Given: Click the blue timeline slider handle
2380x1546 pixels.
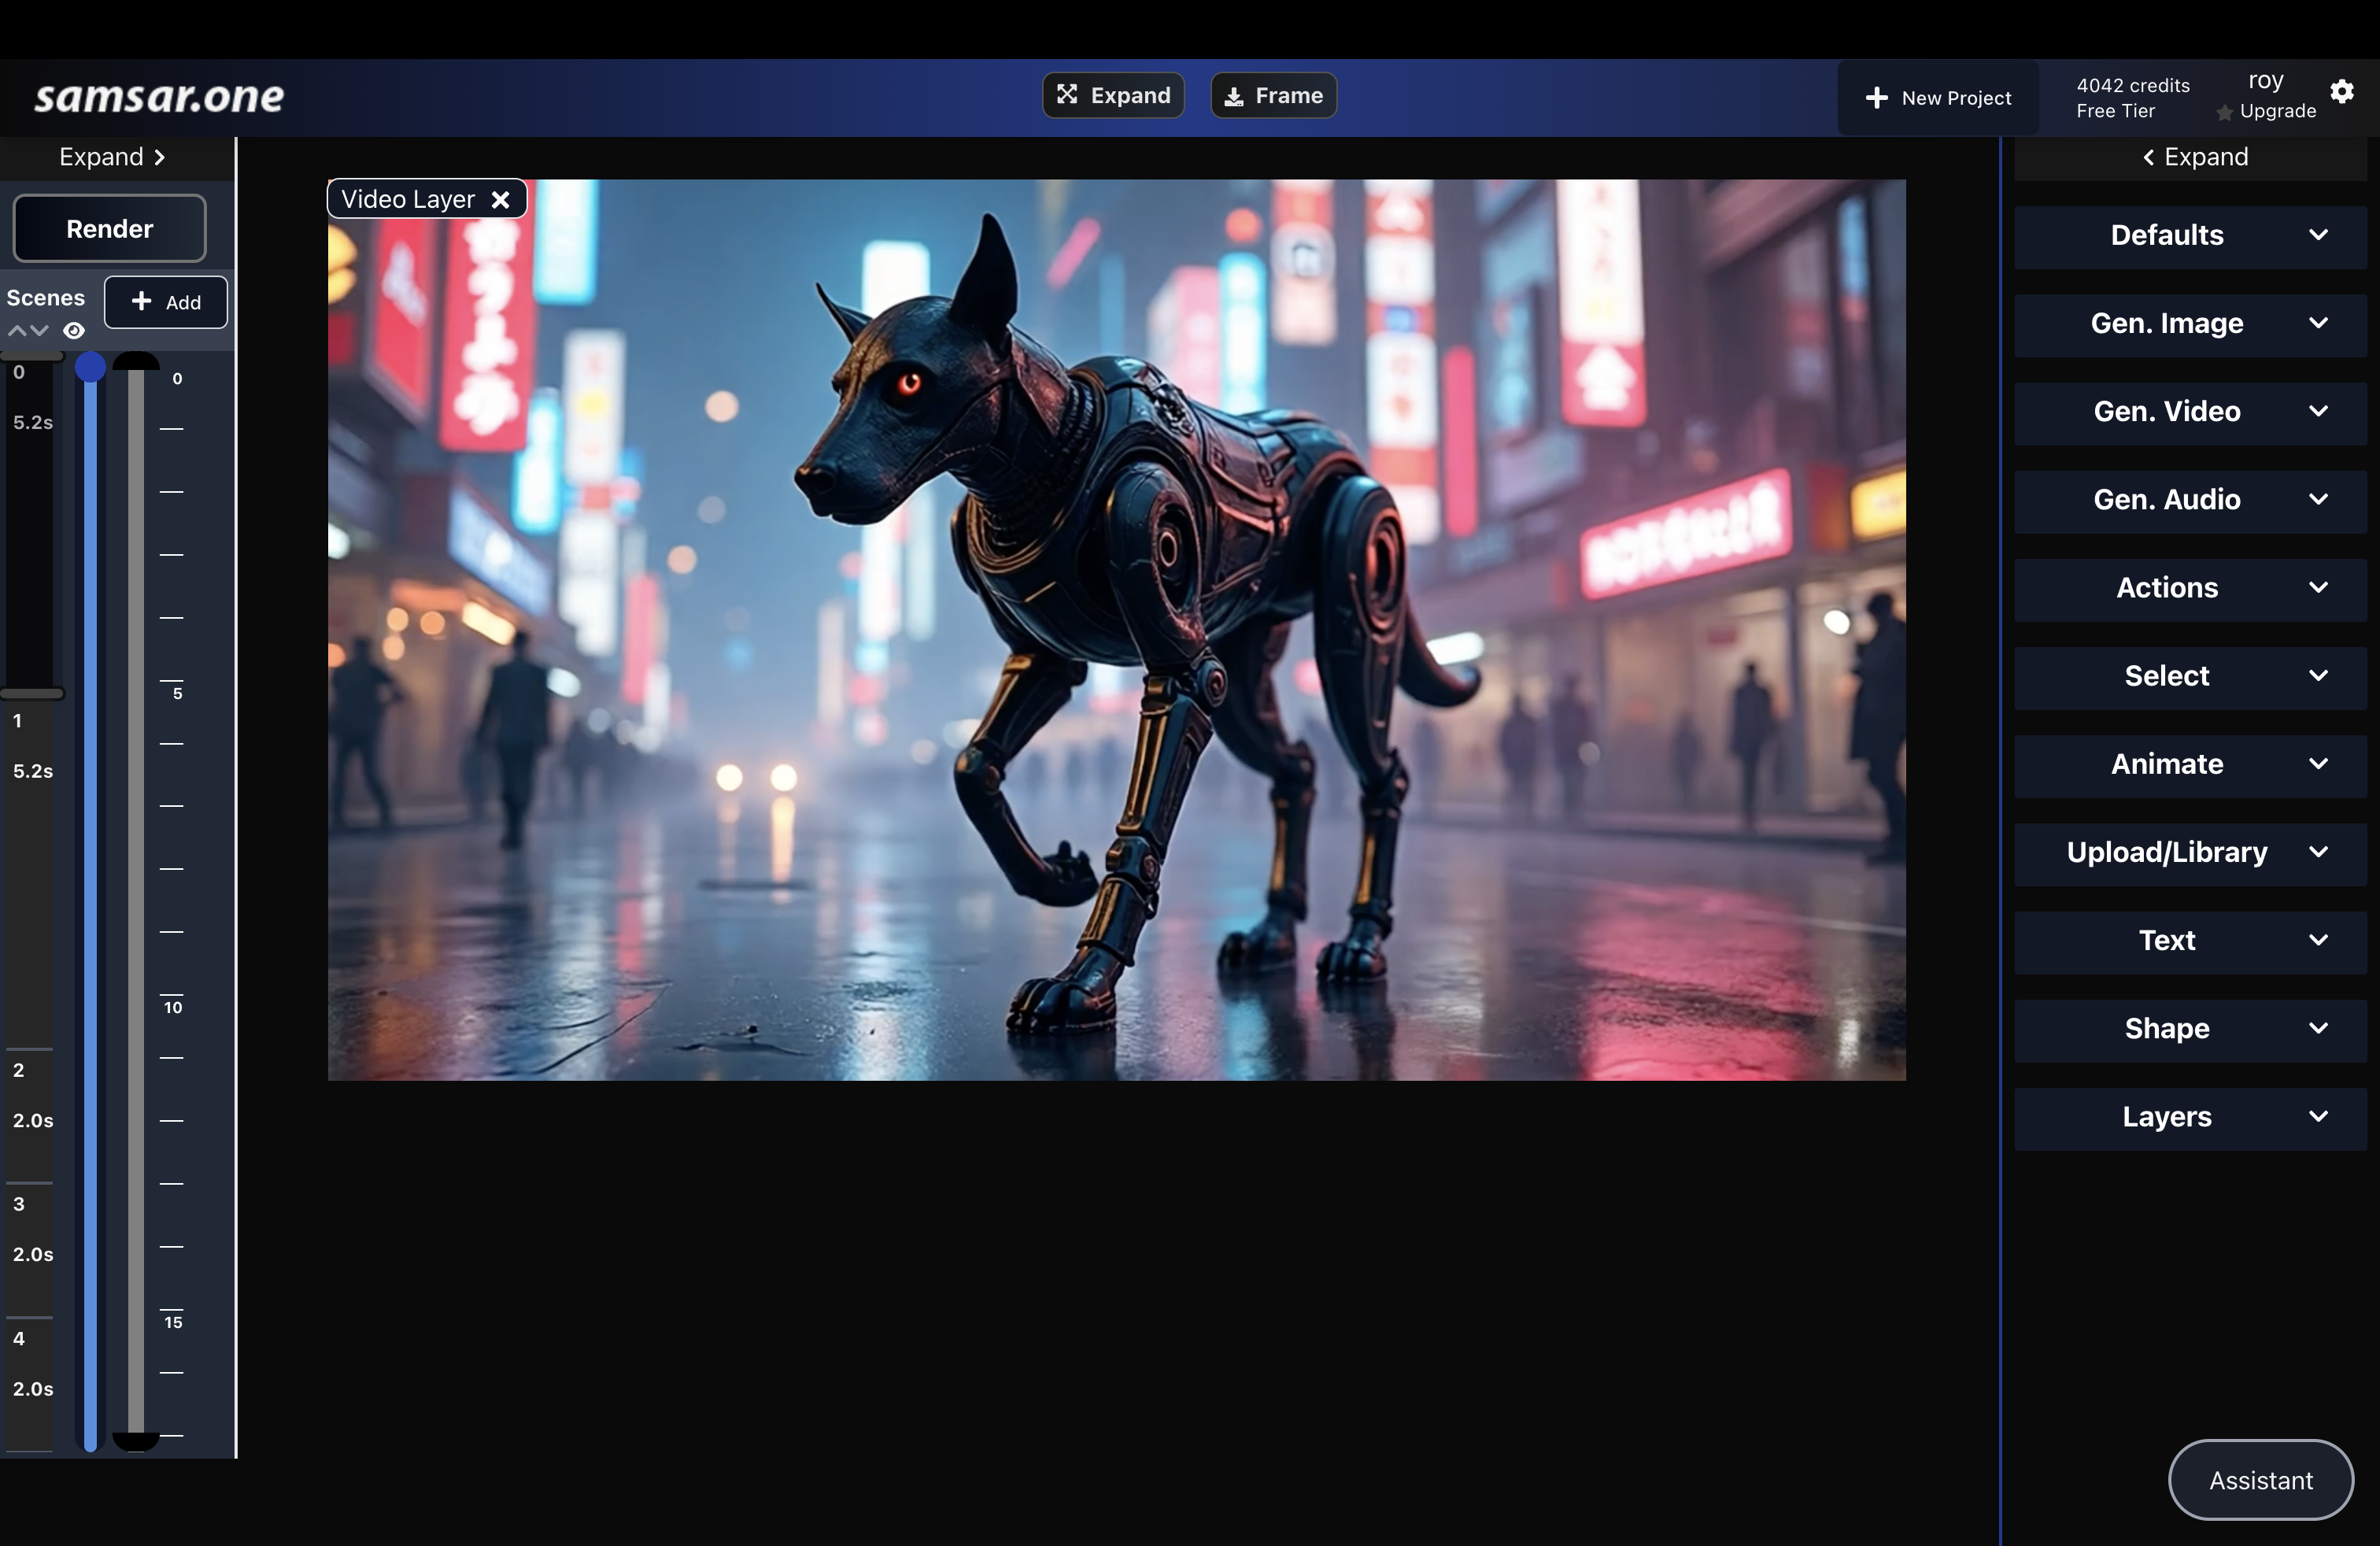Looking at the screenshot, I should click(90, 367).
